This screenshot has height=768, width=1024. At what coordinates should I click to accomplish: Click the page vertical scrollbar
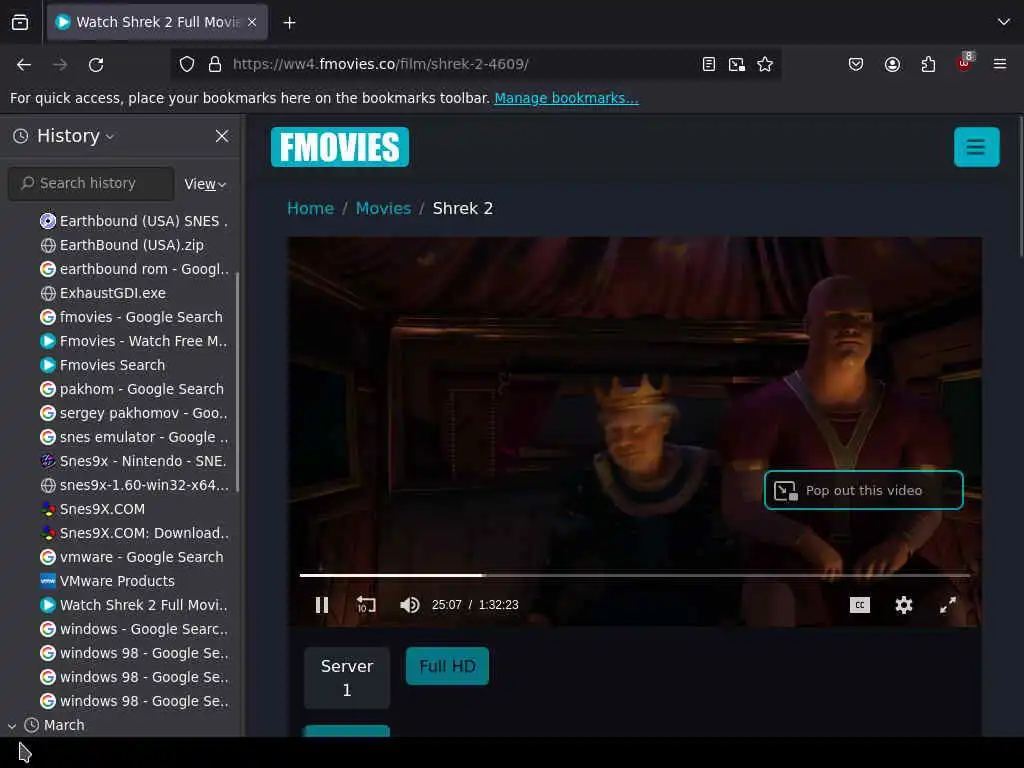[x=1021, y=186]
